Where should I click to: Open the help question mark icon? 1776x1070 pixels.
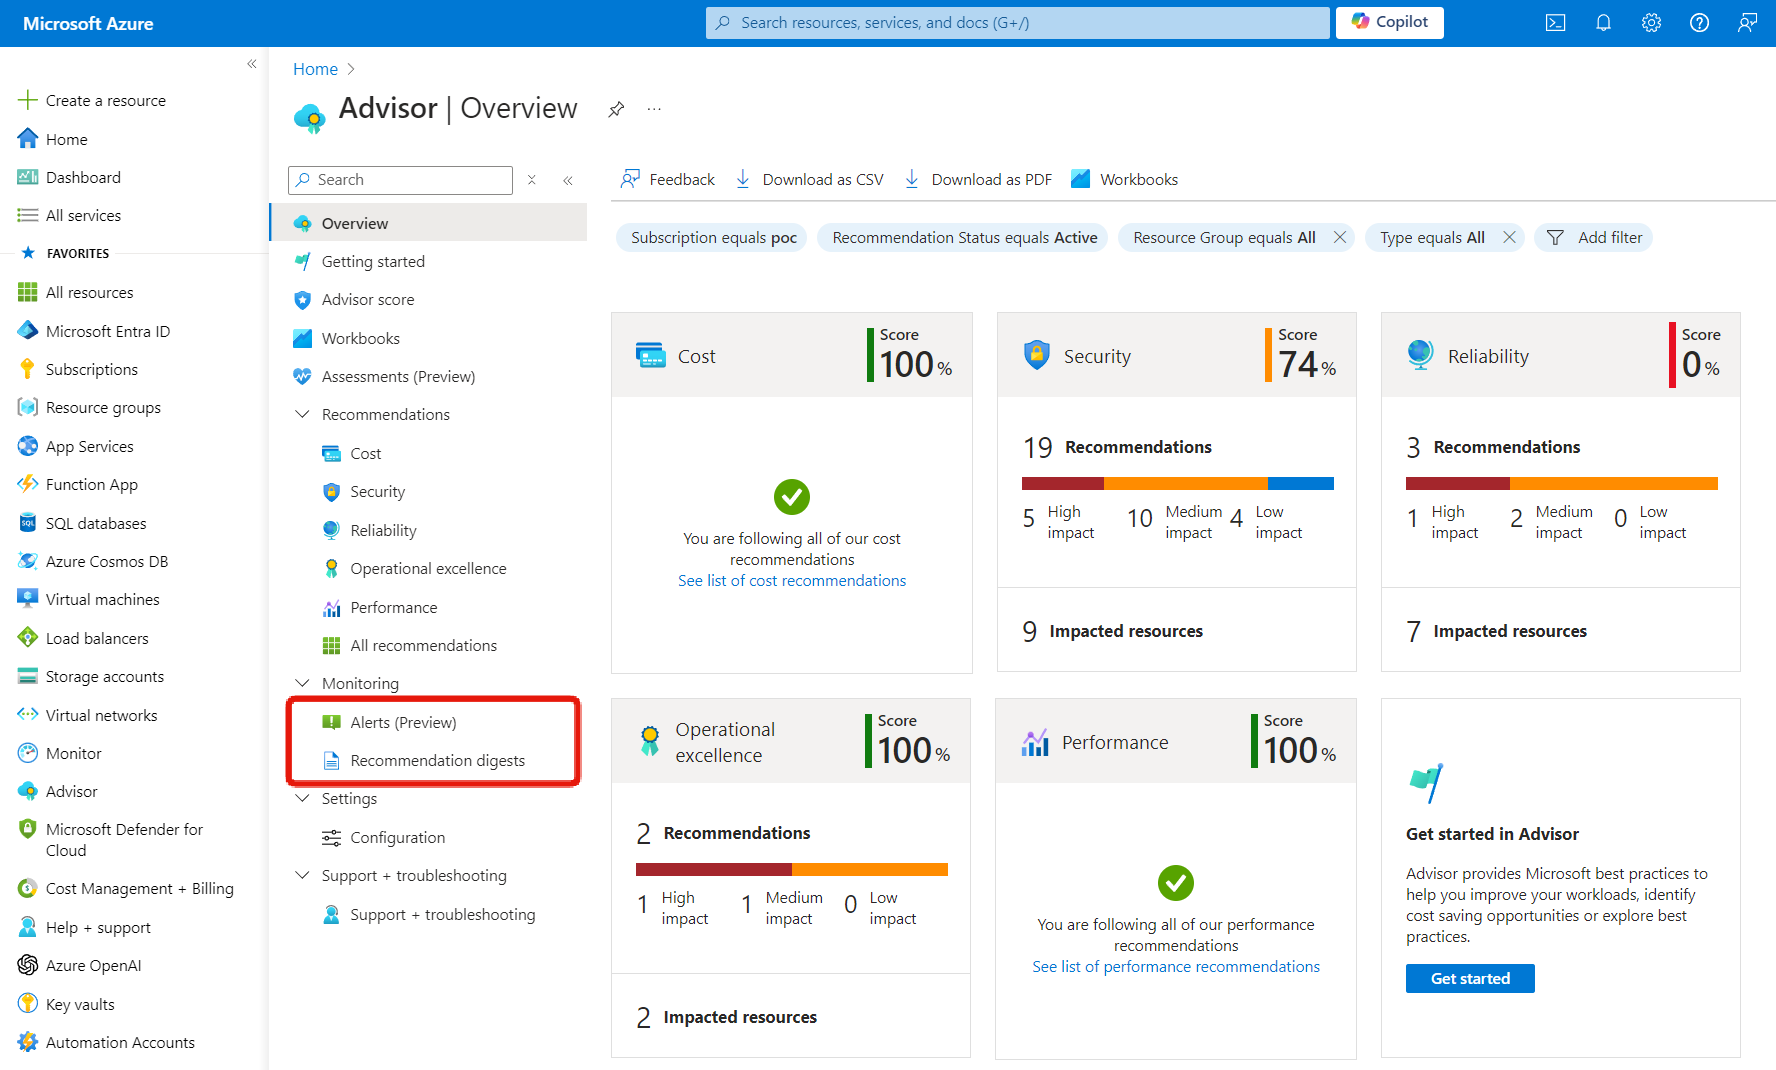click(x=1699, y=23)
